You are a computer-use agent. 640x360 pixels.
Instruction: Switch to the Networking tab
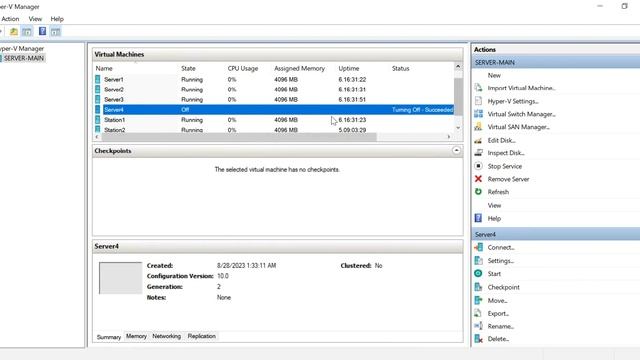tap(167, 336)
